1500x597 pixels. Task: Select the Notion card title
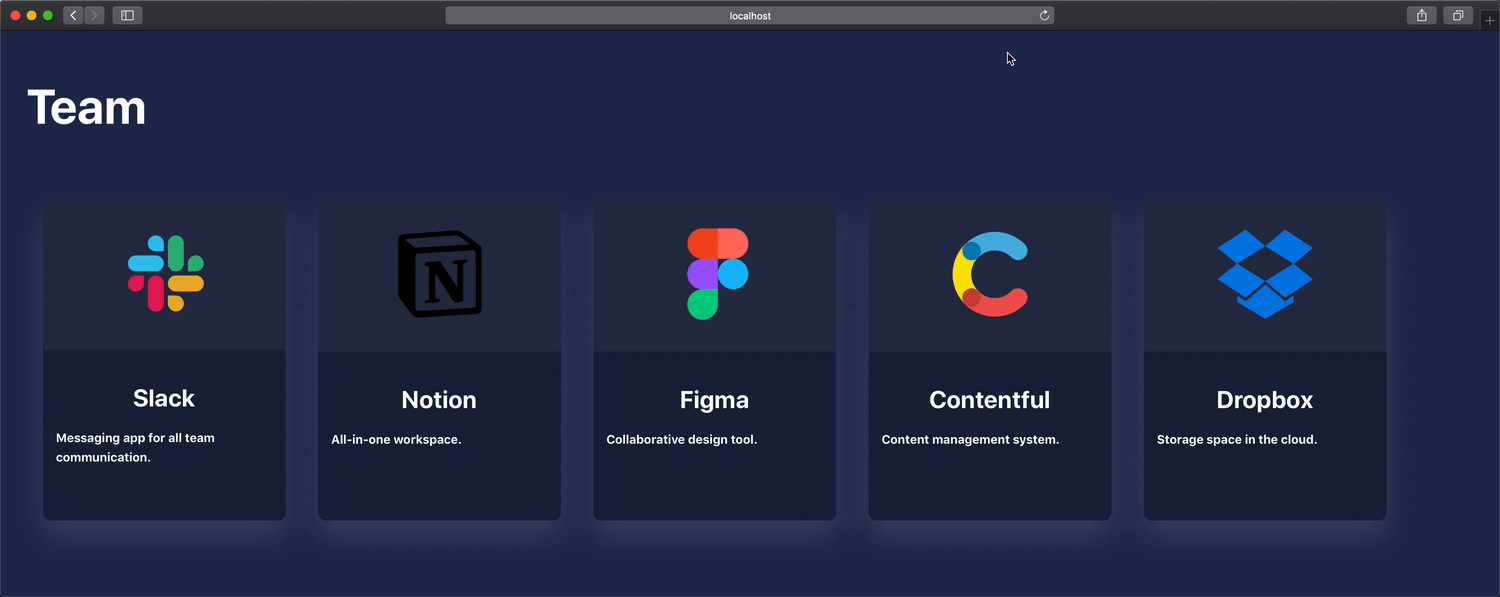[x=439, y=400]
